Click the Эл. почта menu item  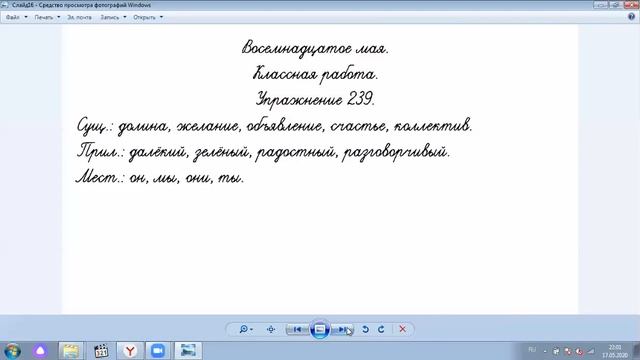(x=80, y=17)
